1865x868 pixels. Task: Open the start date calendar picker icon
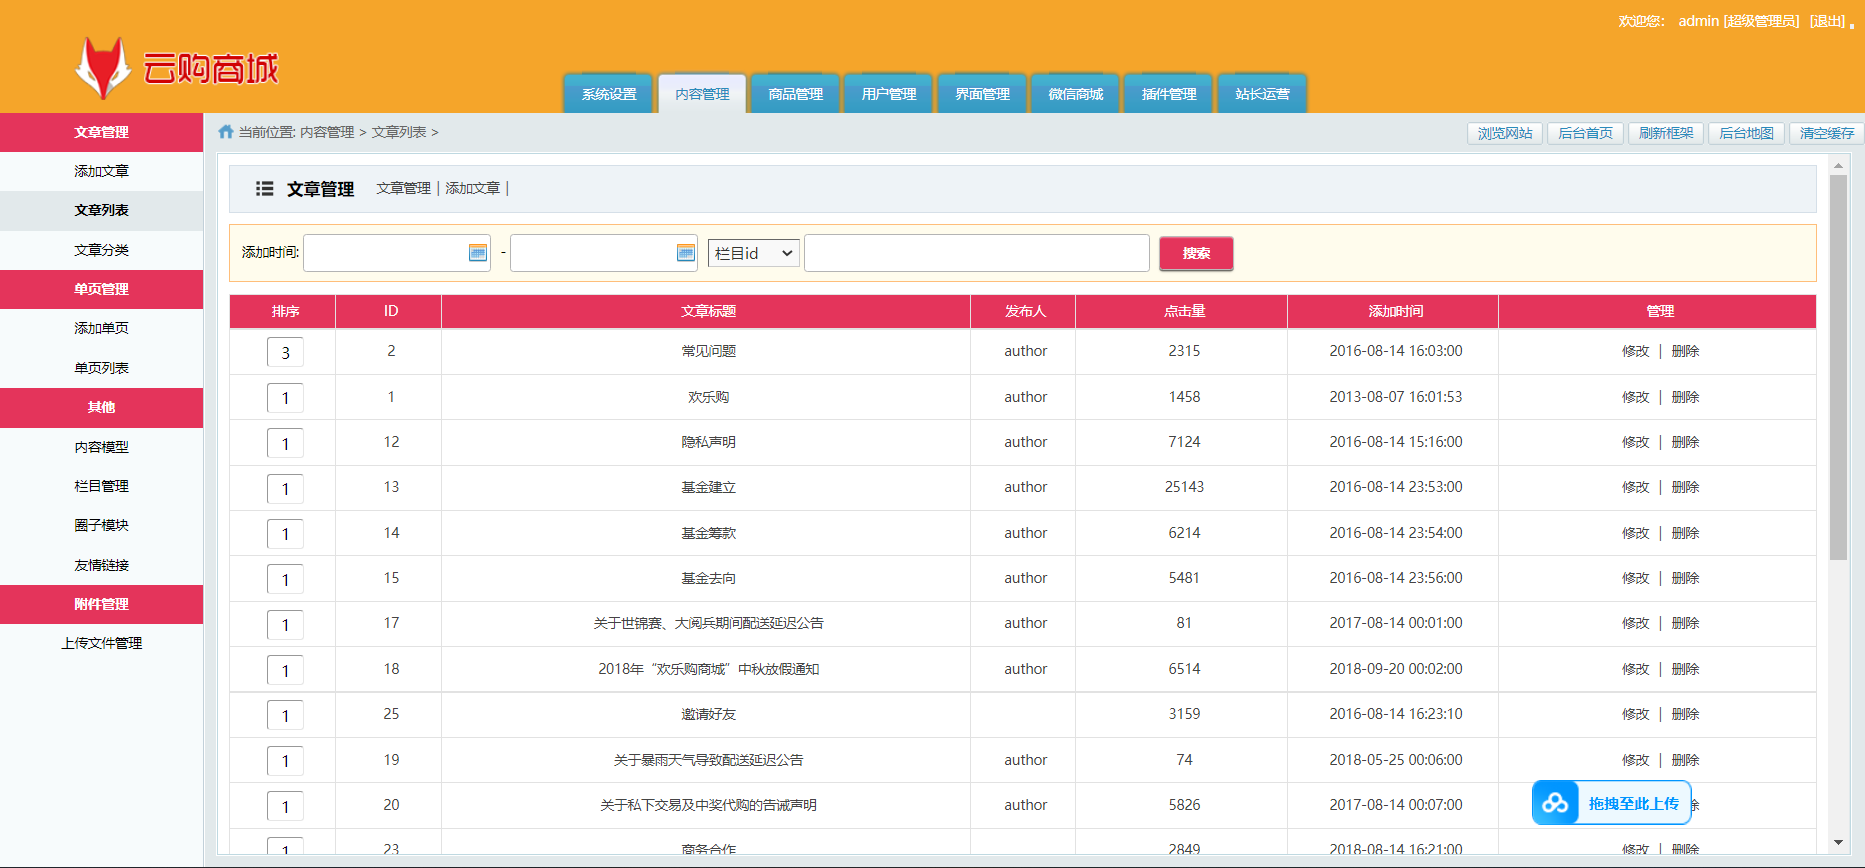pos(478,253)
